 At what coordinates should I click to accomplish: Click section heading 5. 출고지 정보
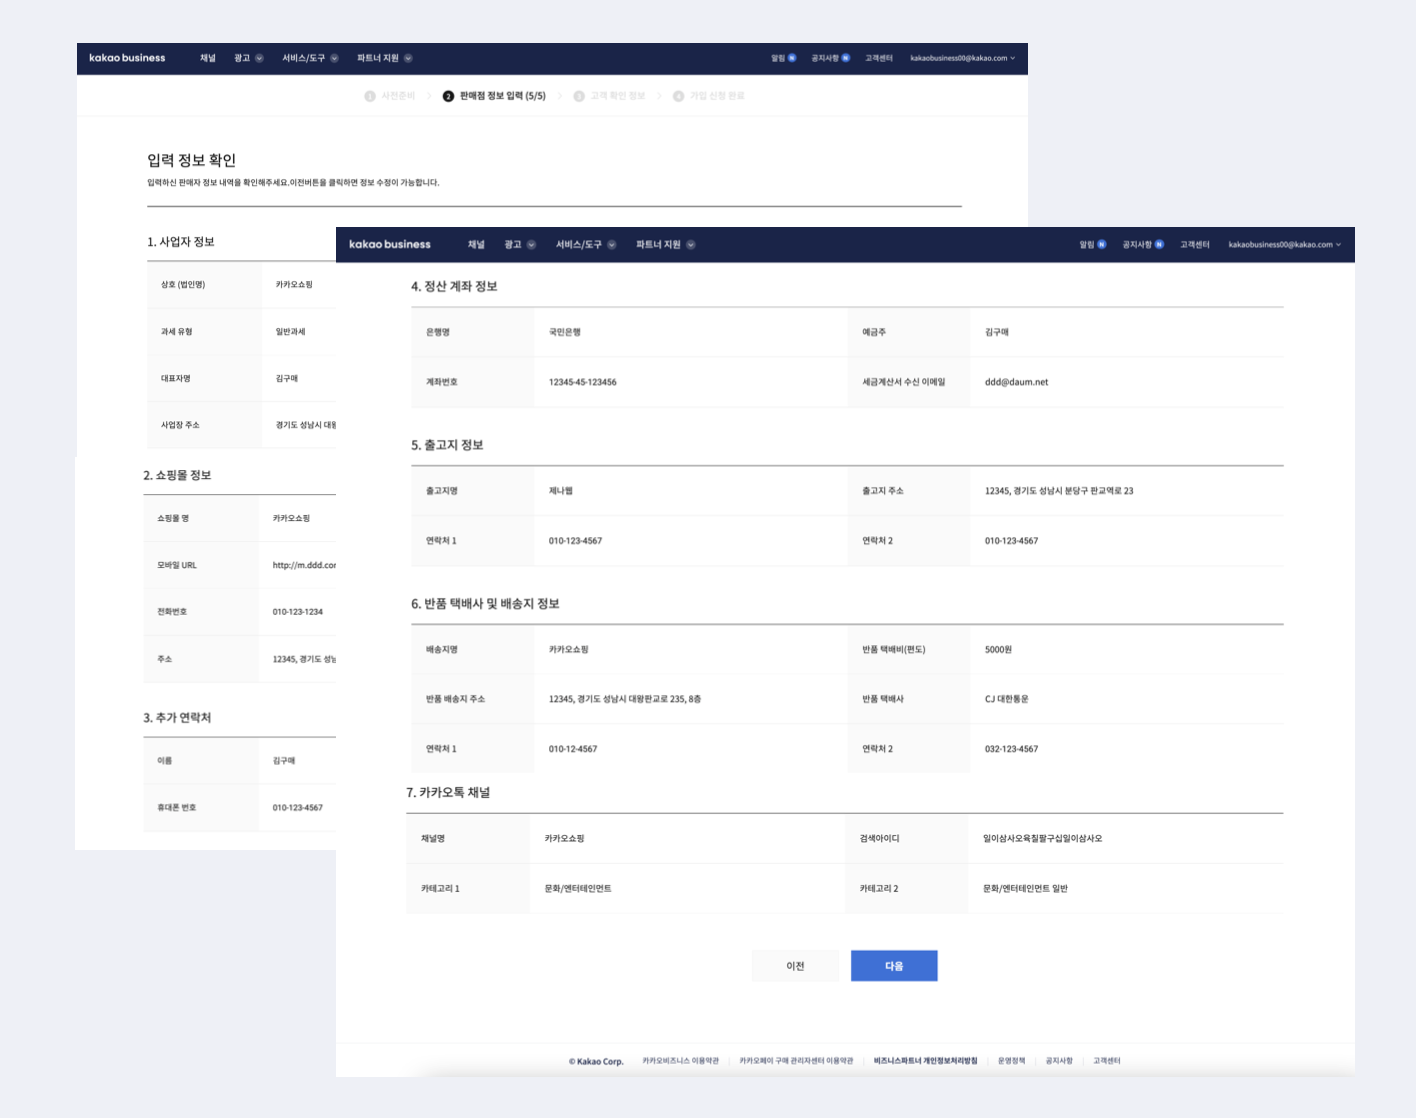pos(447,445)
